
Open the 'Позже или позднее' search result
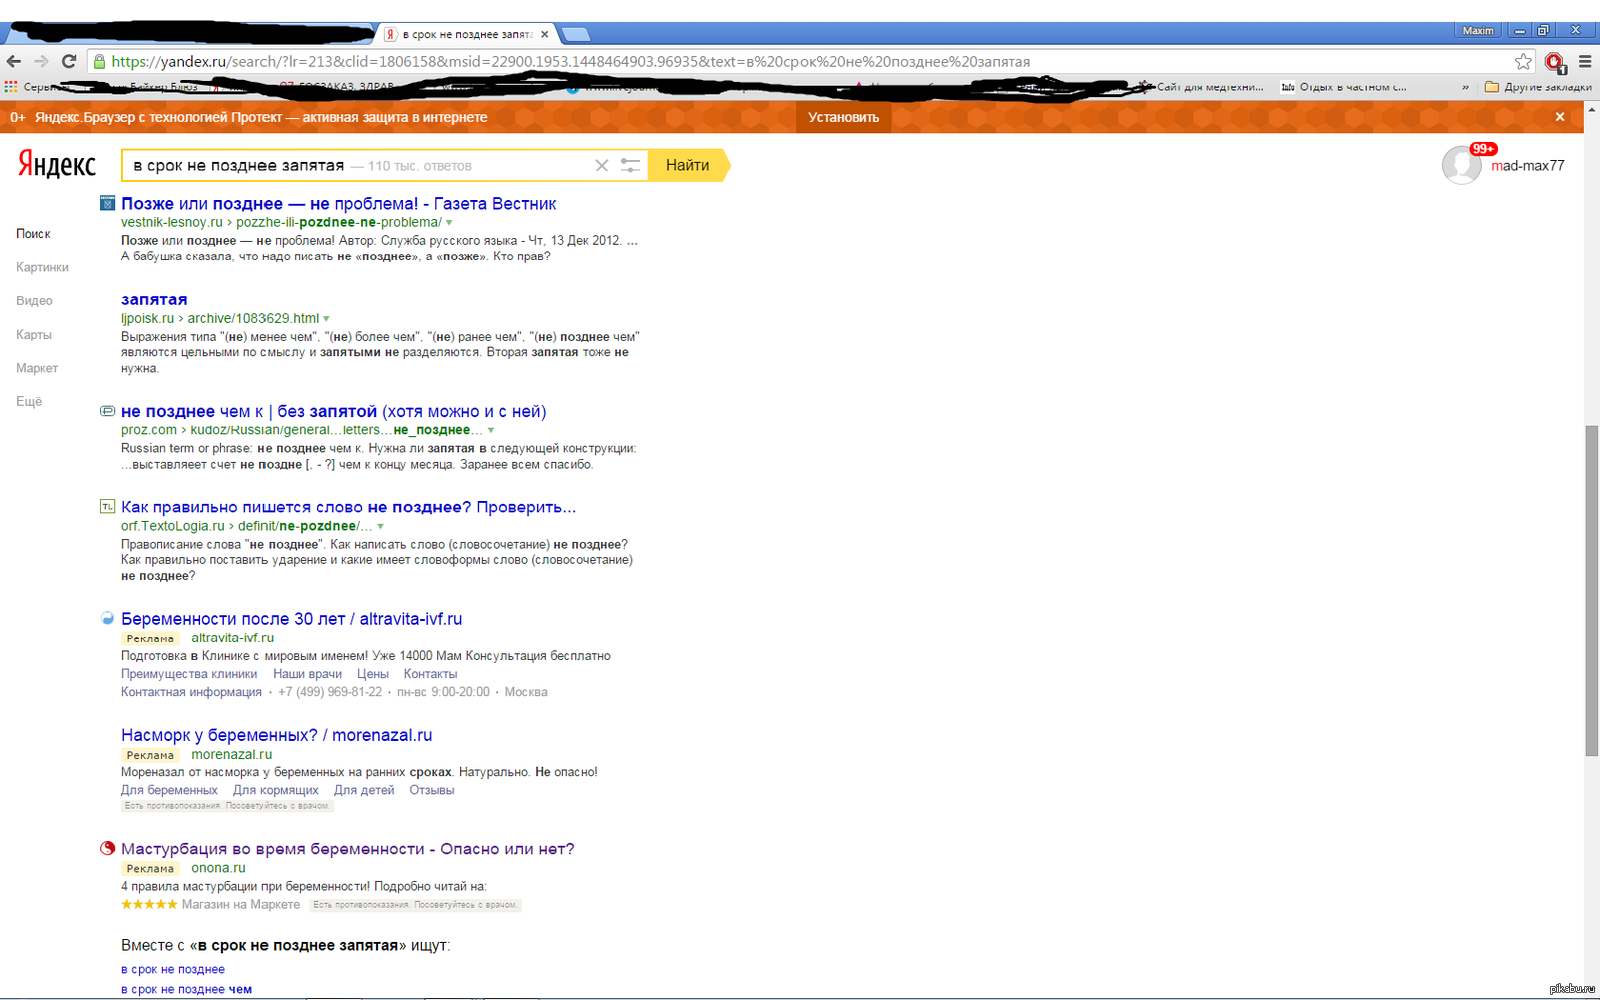click(338, 204)
